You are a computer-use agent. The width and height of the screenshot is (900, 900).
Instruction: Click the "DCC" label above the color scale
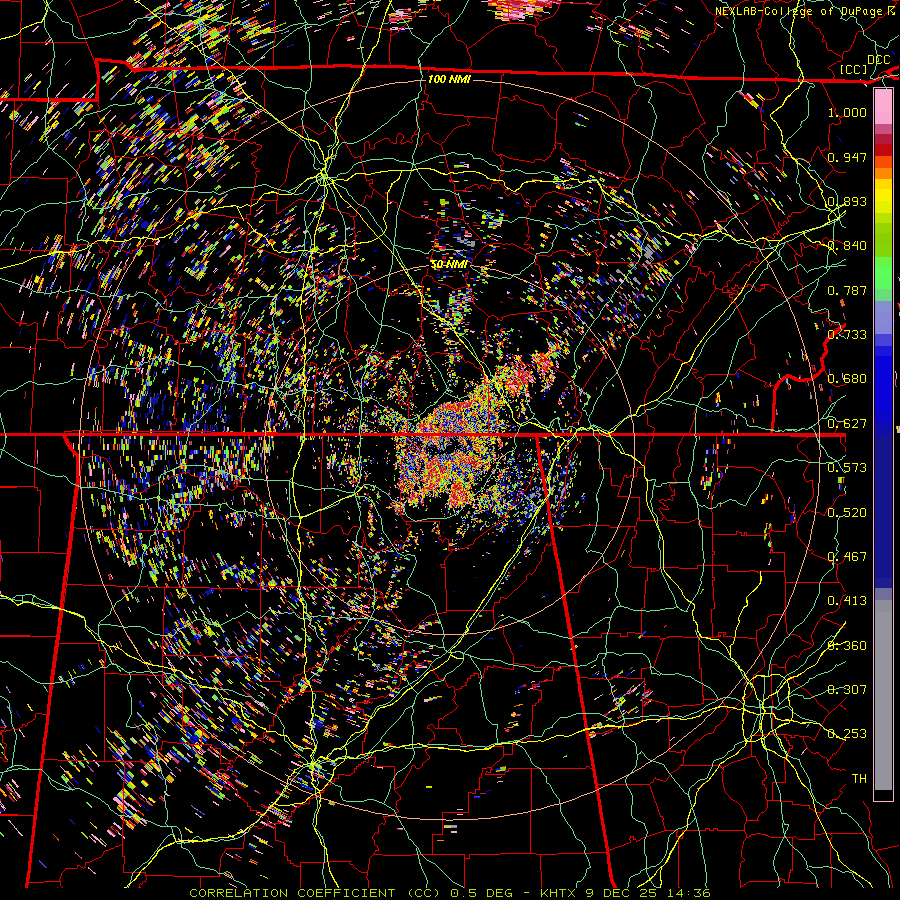coord(878,60)
